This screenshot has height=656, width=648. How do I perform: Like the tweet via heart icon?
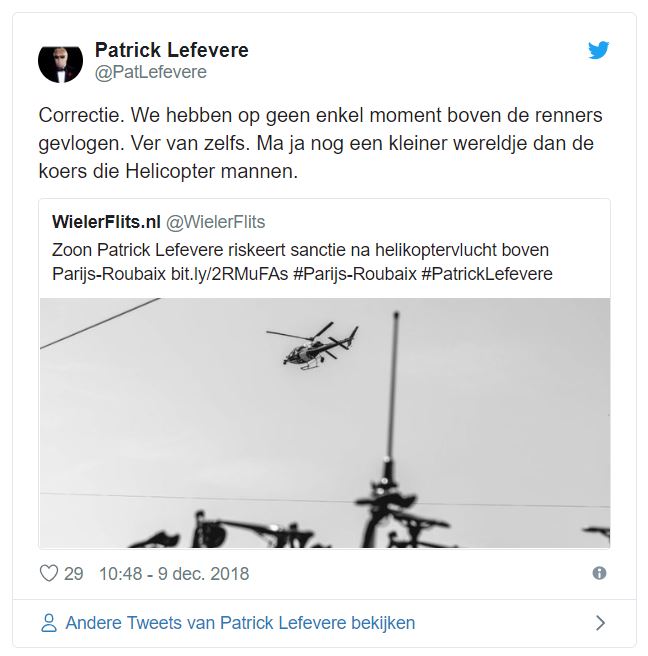[x=49, y=573]
